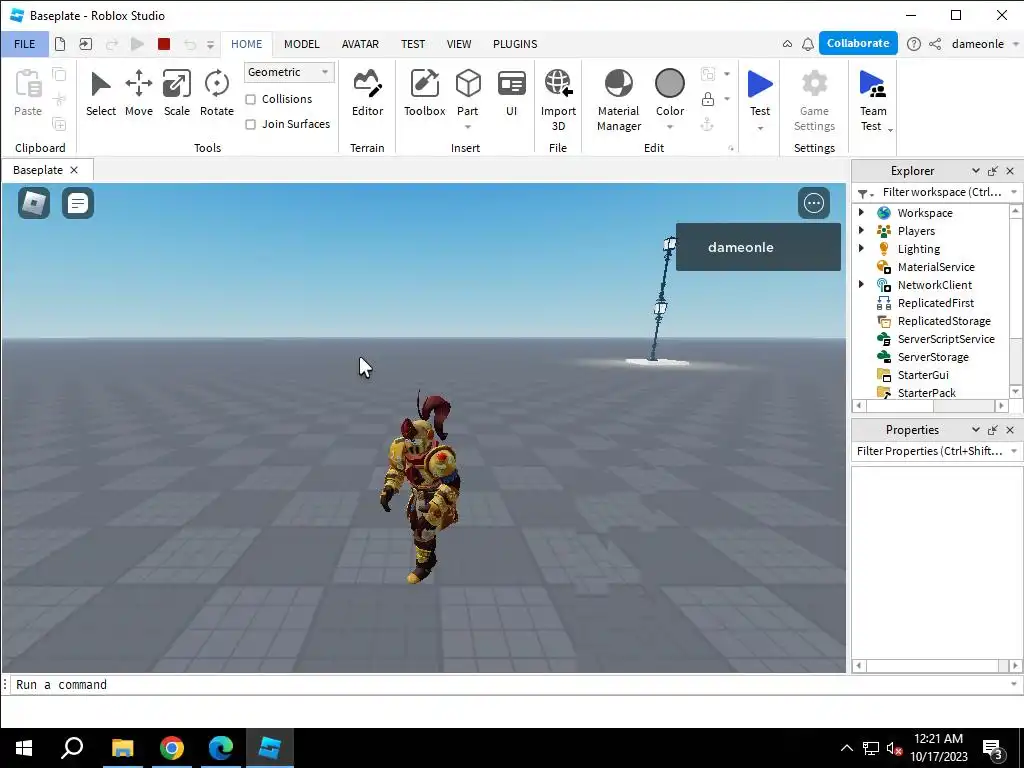This screenshot has height=768, width=1024.
Task: Click the anchor icon in Edit group
Action: coord(707,125)
